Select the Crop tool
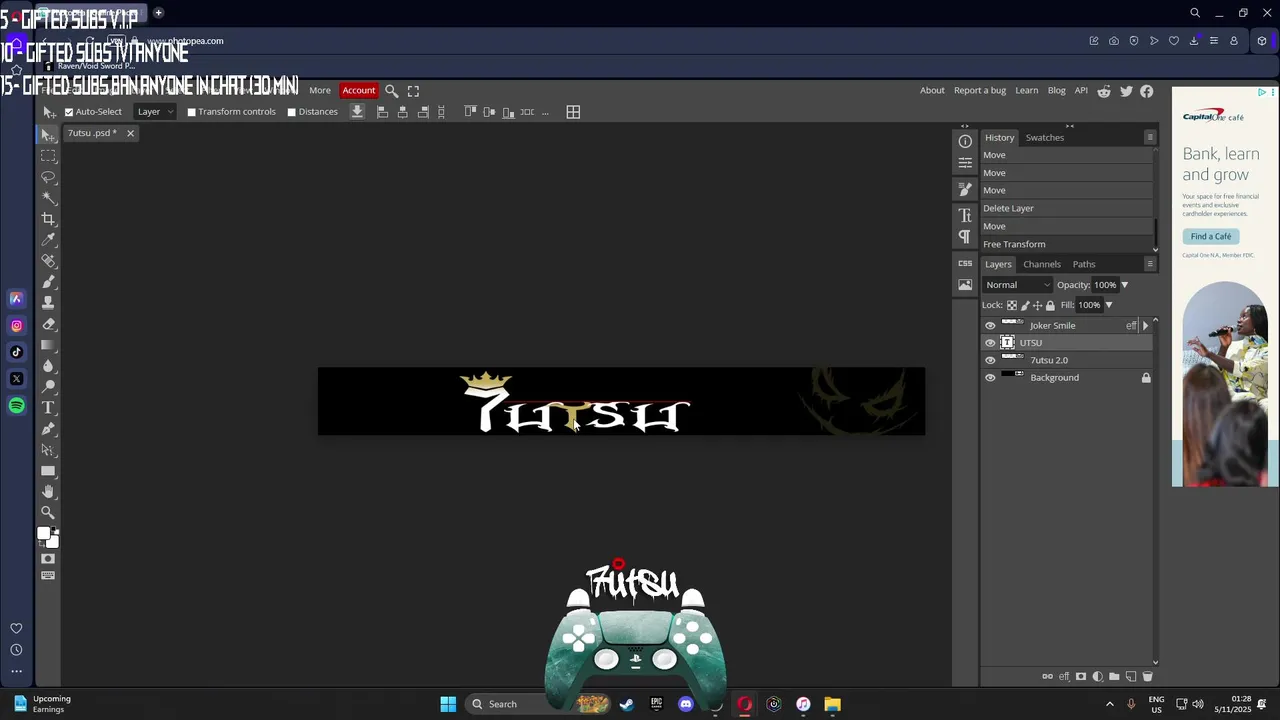The width and height of the screenshot is (1280, 720). tap(48, 219)
